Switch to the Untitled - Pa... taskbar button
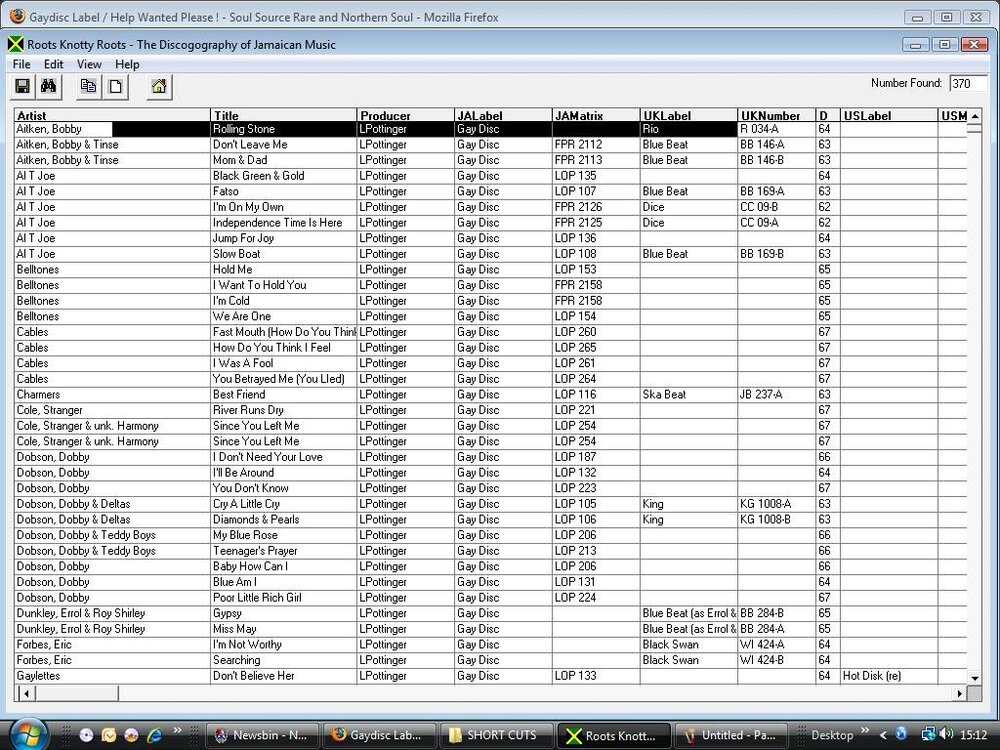The height and width of the screenshot is (750, 1000). [730, 735]
